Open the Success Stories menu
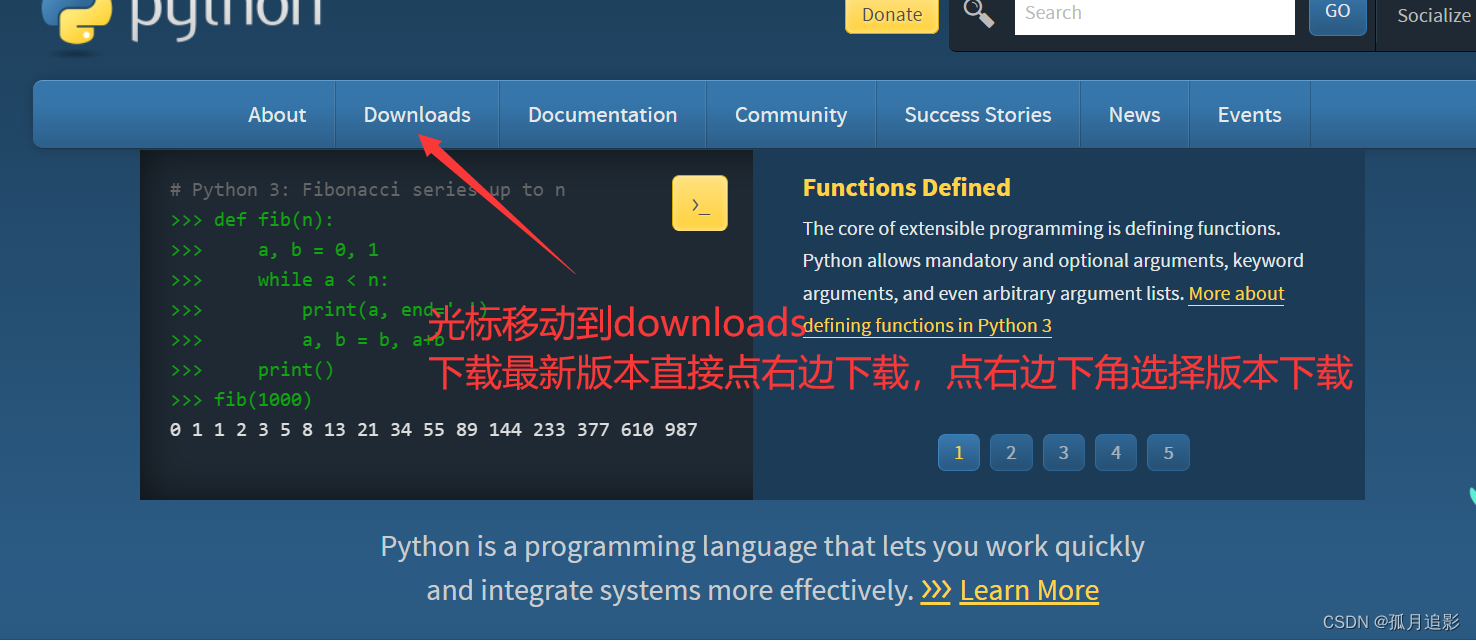Viewport: 1476px width, 641px height. 978,115
